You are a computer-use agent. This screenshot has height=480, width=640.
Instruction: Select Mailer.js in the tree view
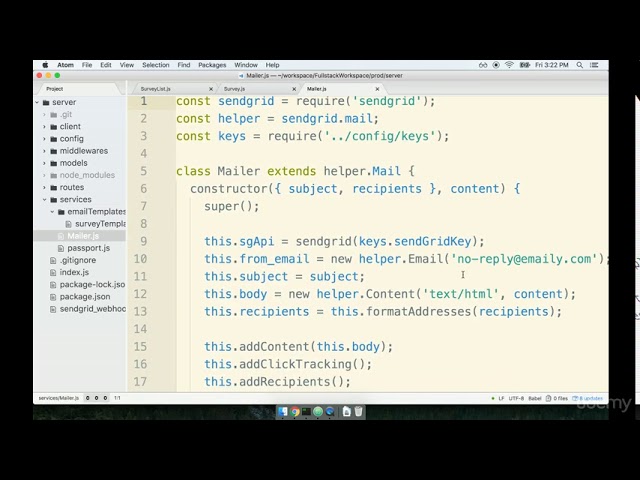tap(83, 236)
